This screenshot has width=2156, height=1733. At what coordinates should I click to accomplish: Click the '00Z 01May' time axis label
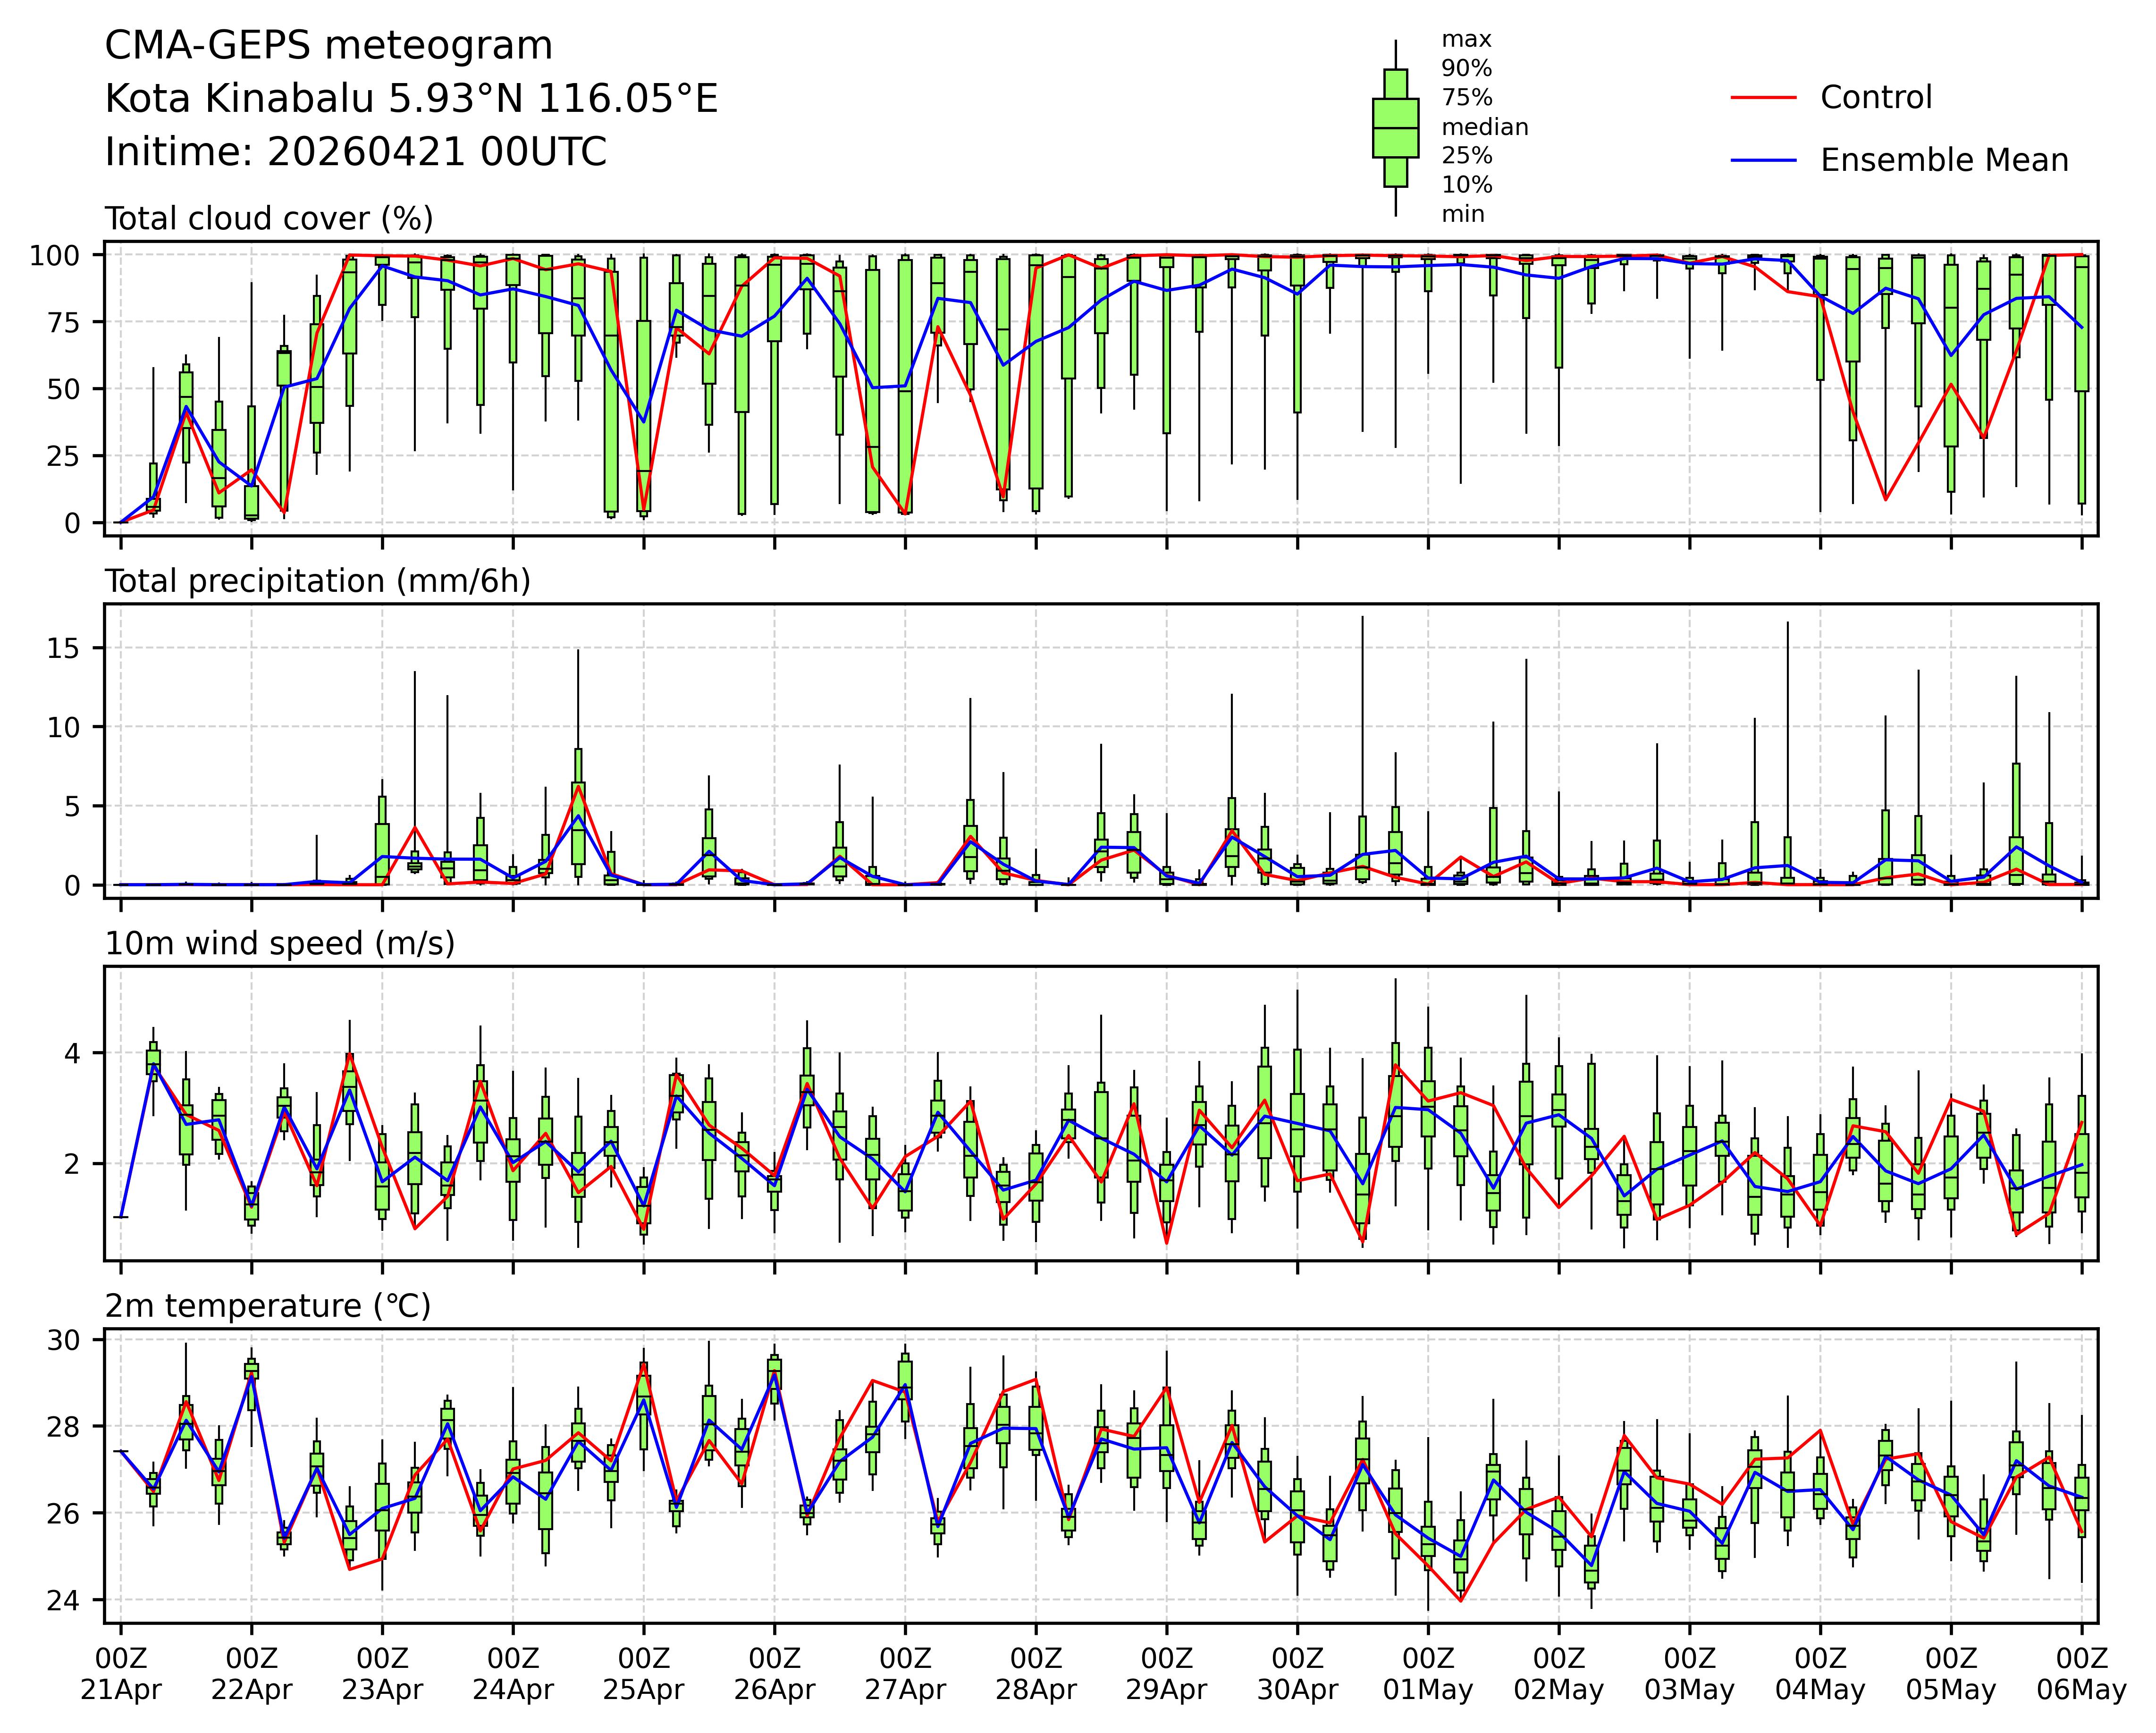(1428, 1675)
